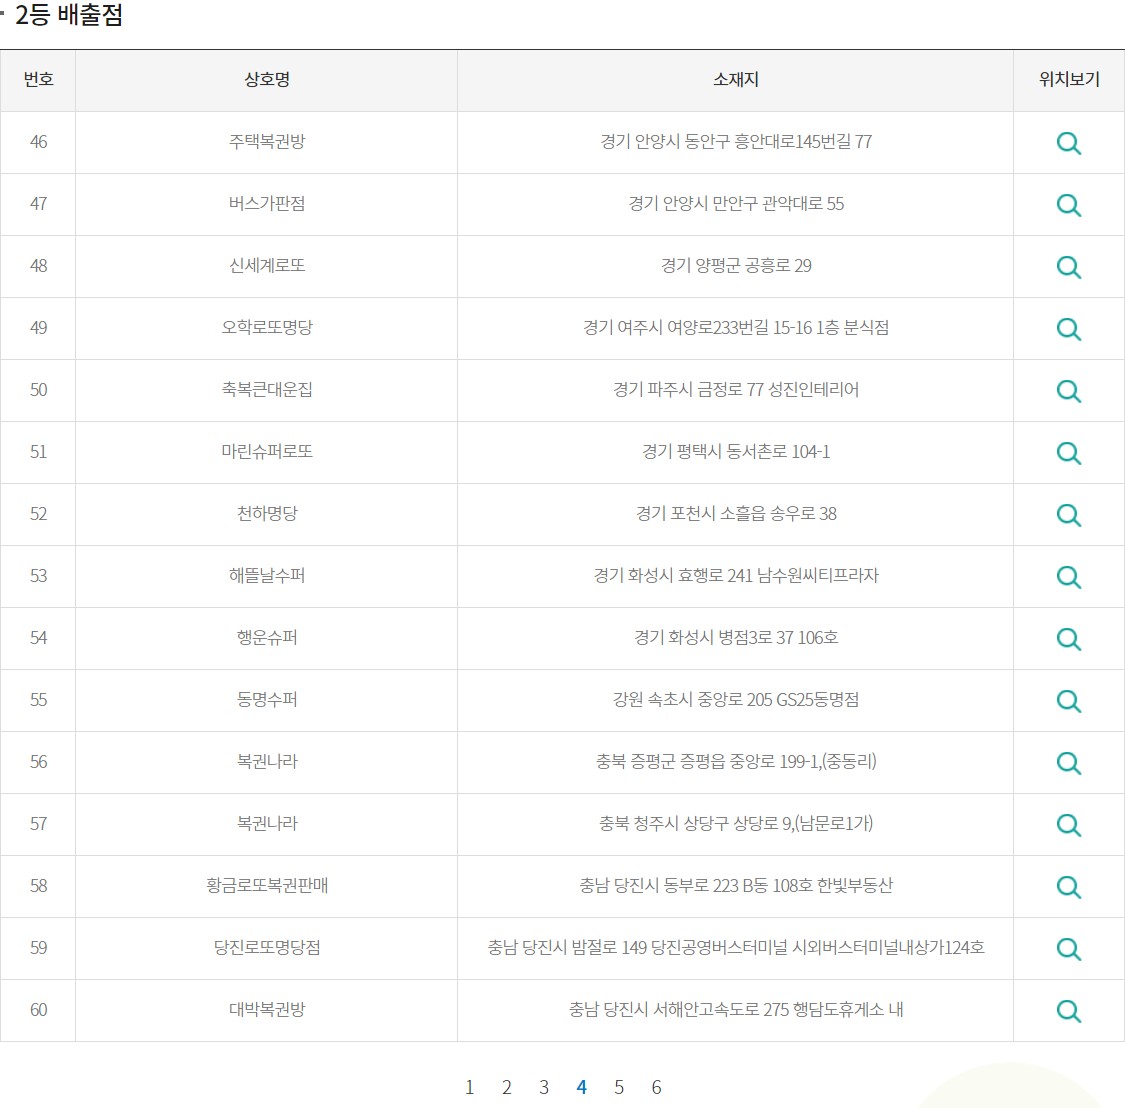This screenshot has height=1108, width=1125.
Task: Click the 2등 배출점 heading
Action: pos(69,15)
